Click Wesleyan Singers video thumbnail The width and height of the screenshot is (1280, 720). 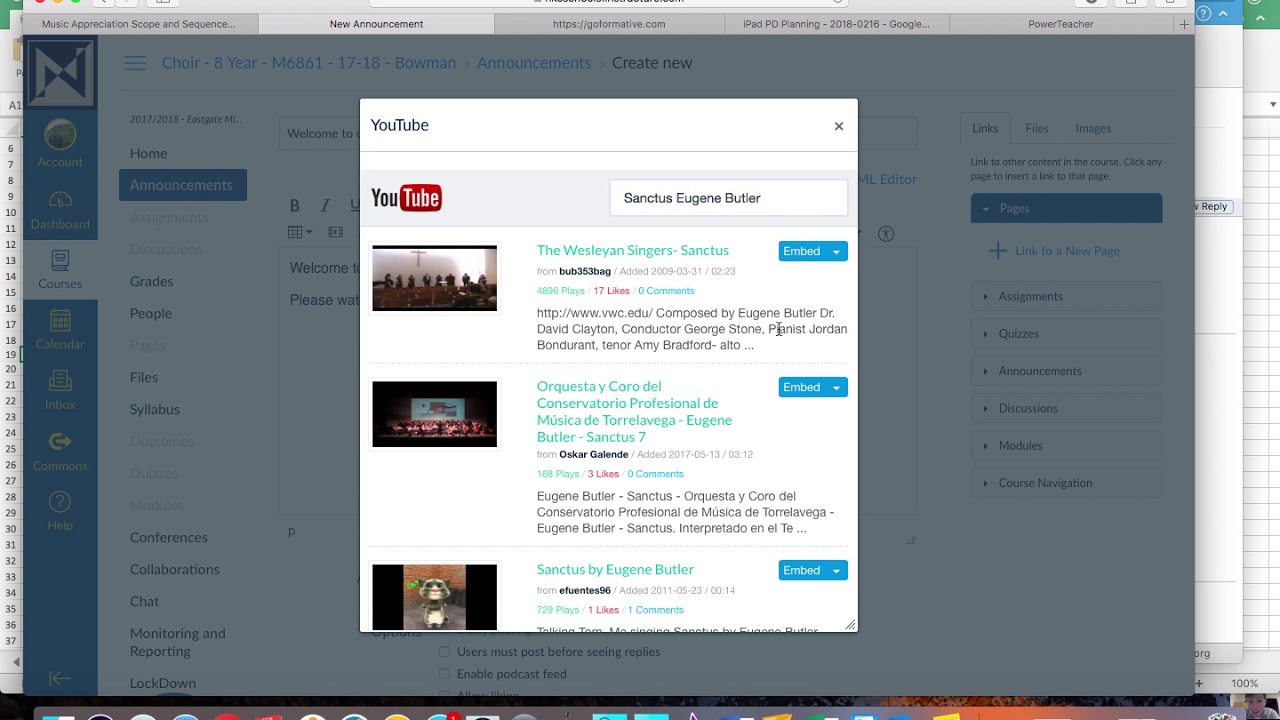point(434,278)
